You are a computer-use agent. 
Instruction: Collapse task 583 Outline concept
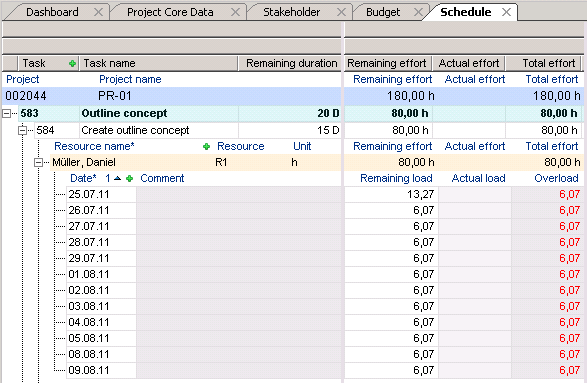click(6, 113)
